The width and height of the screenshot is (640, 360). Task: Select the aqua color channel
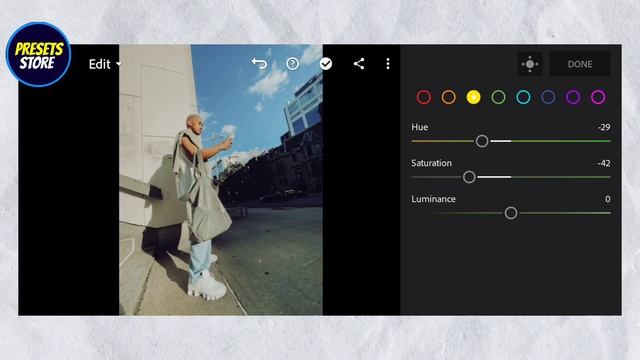(x=523, y=97)
